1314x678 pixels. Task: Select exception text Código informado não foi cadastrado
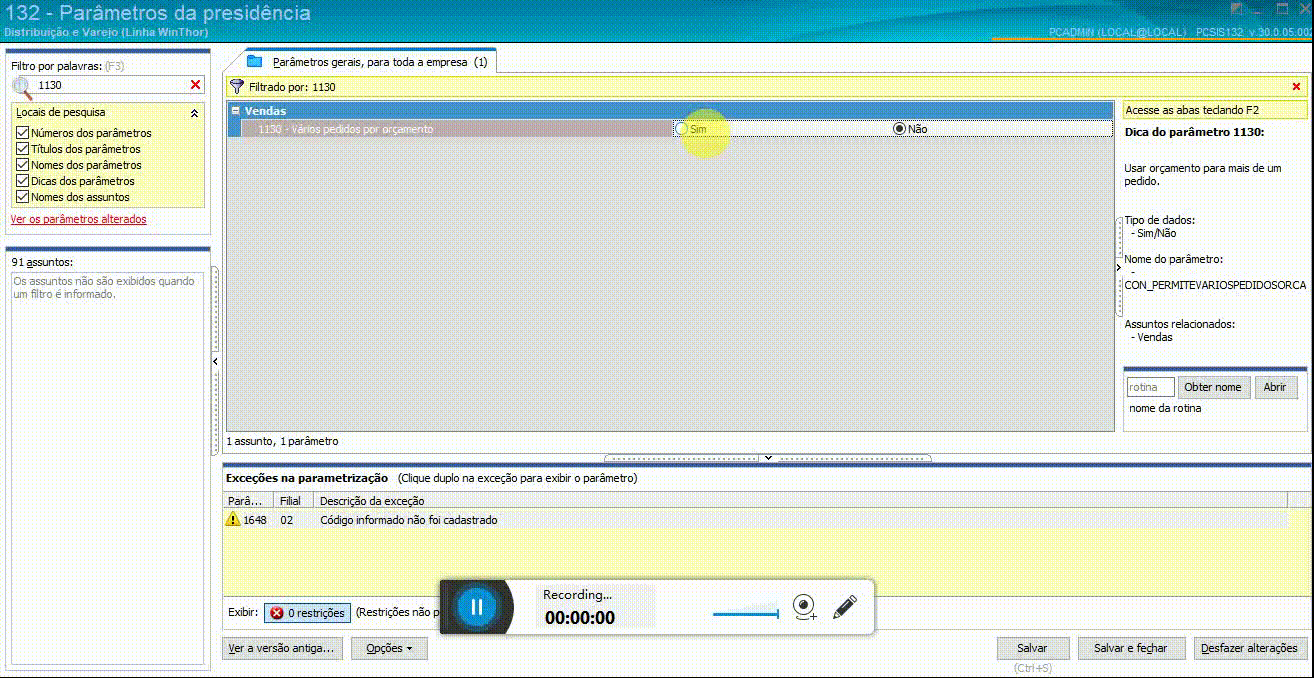pyautogui.click(x=408, y=520)
